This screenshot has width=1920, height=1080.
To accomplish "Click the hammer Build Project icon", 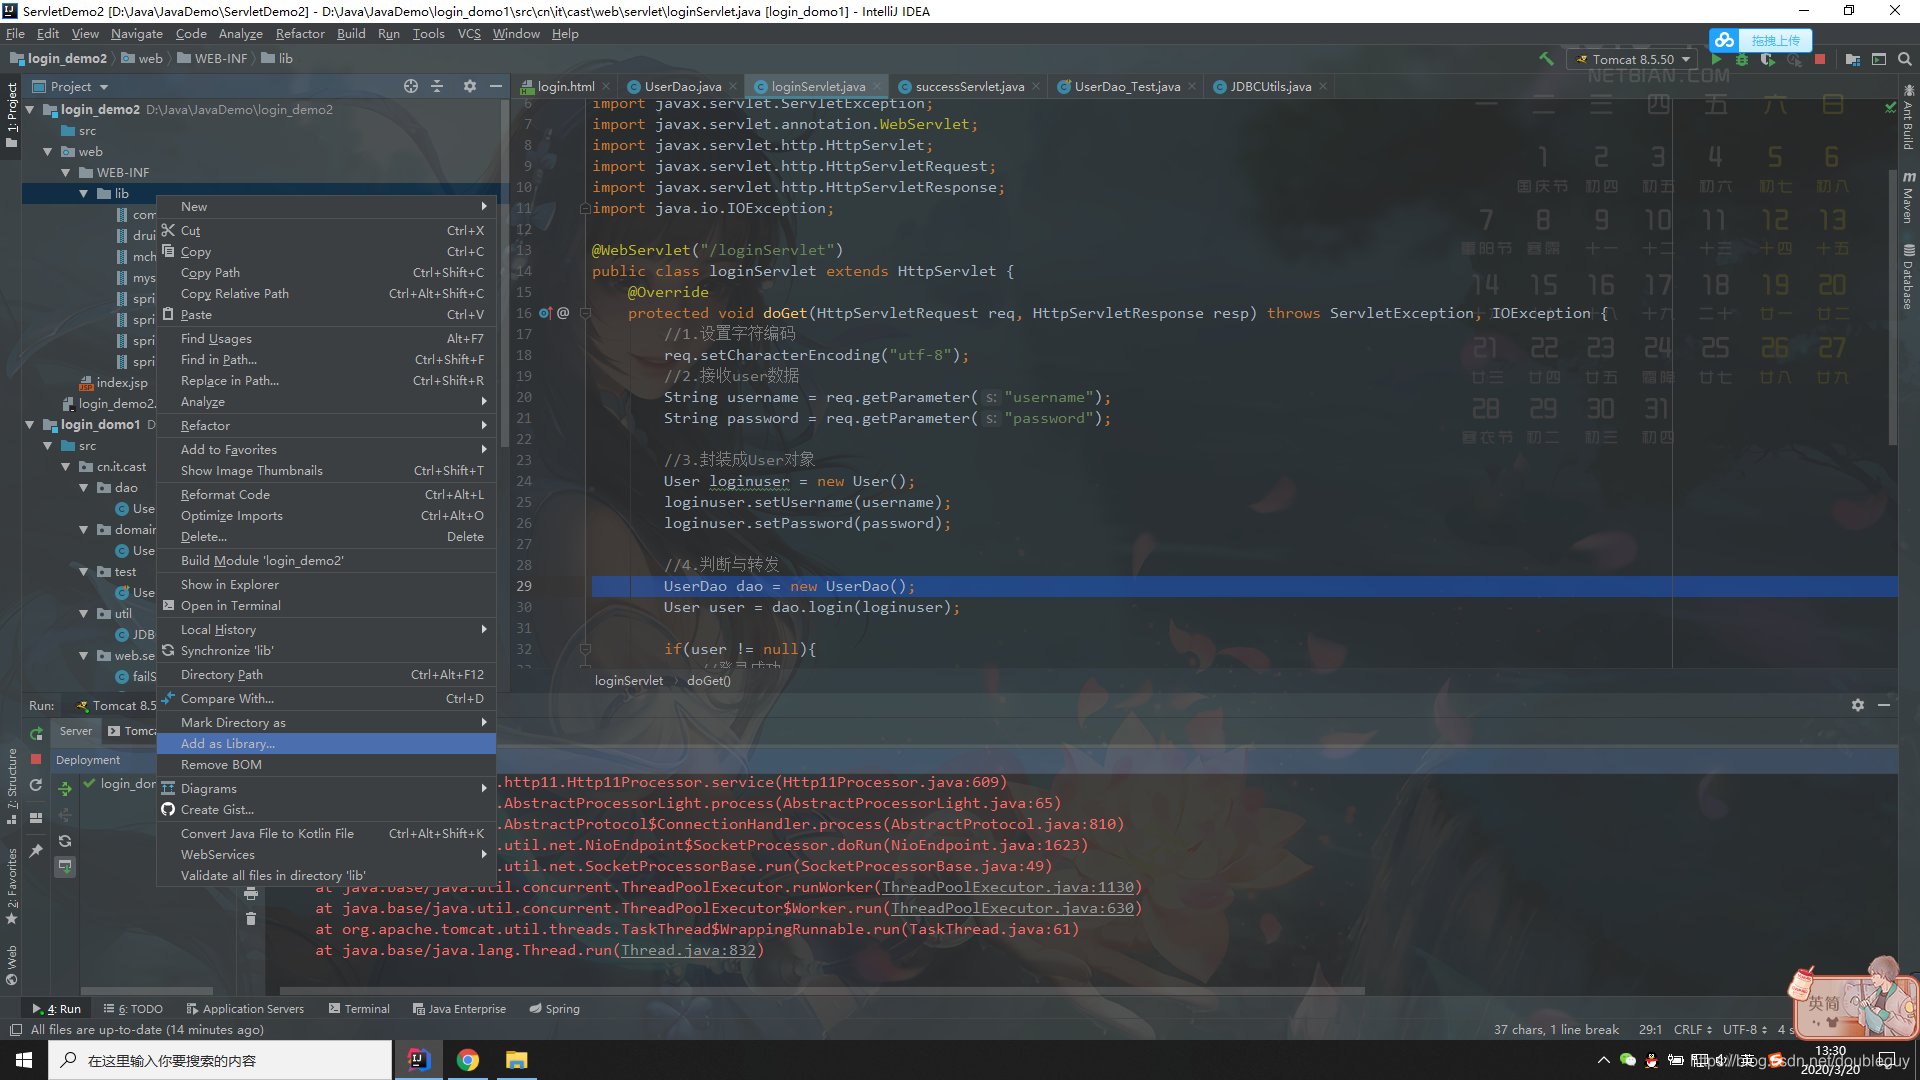I will click(1546, 59).
